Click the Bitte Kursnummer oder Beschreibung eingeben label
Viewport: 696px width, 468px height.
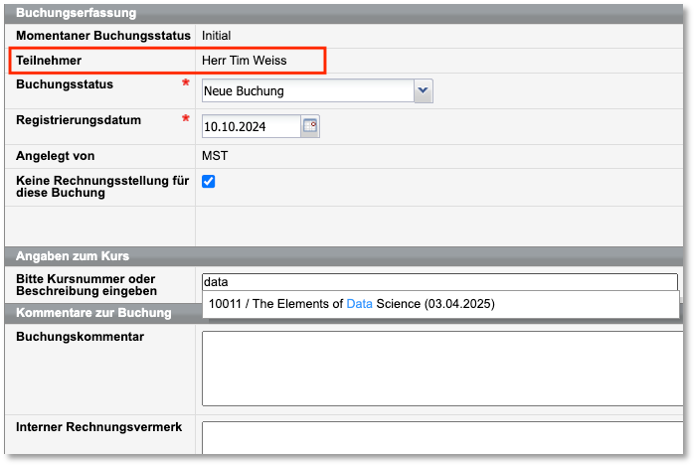tap(87, 285)
